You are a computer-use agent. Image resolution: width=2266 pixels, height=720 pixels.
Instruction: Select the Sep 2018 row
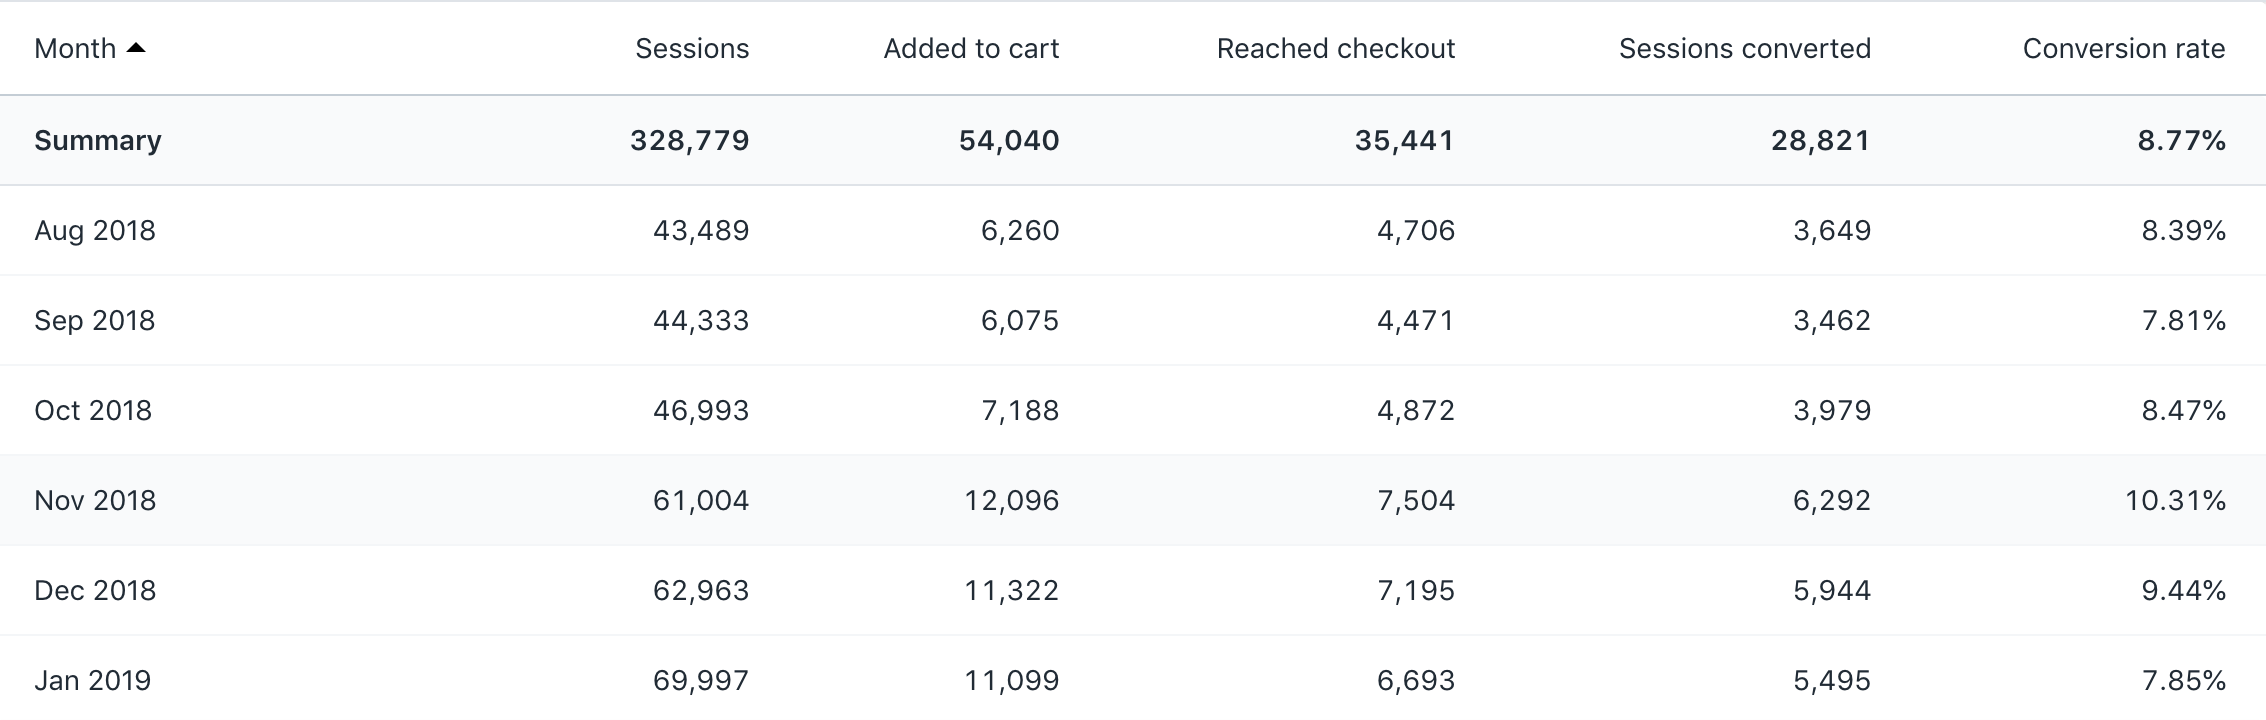coord(95,320)
